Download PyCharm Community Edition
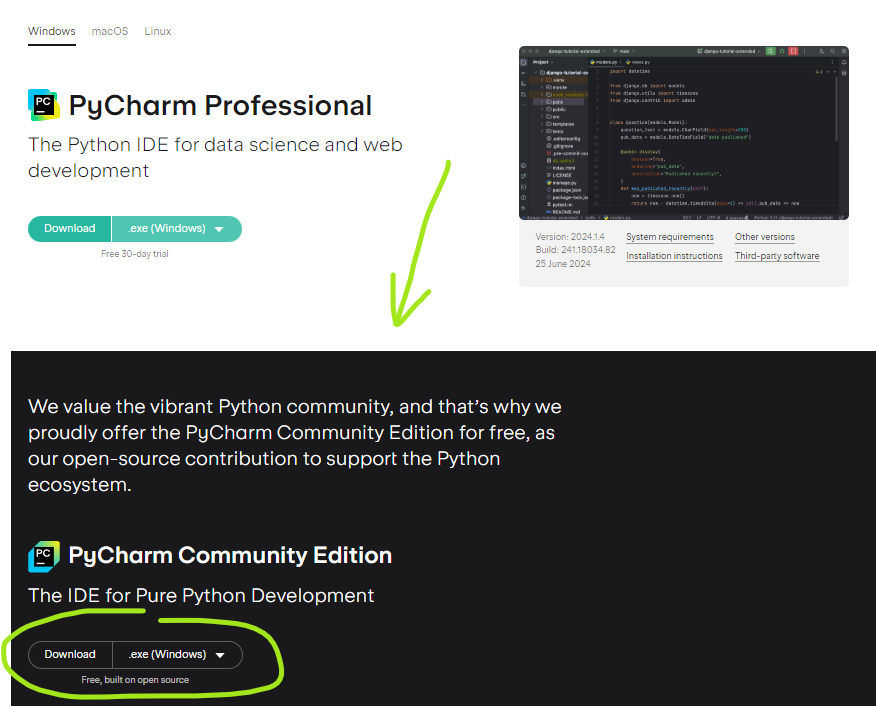Image resolution: width=876 pixels, height=706 pixels. (x=70, y=655)
